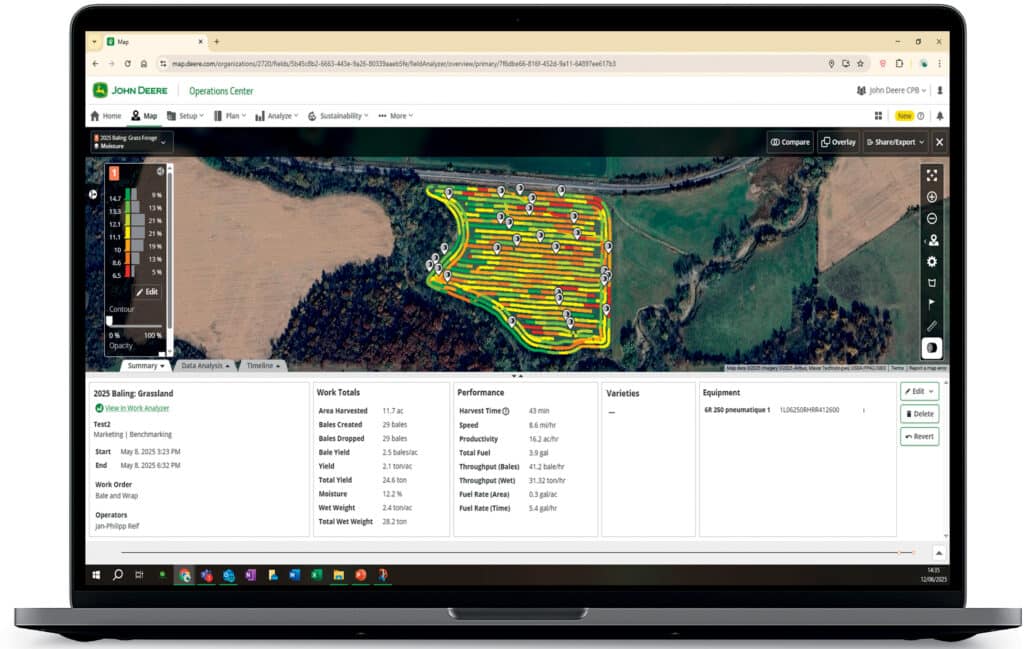
Task: Toggle the map contrast layer button
Action: pyautogui.click(x=932, y=348)
